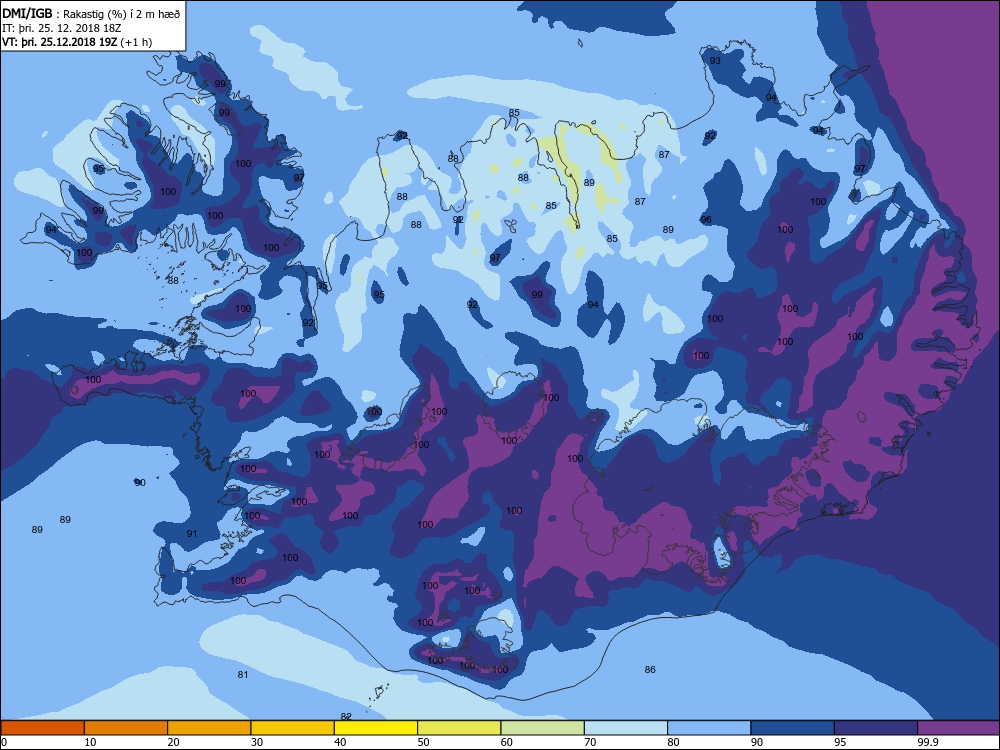Image resolution: width=1000 pixels, height=750 pixels.
Task: Click the map humidity value '93'
Action: click(x=715, y=61)
